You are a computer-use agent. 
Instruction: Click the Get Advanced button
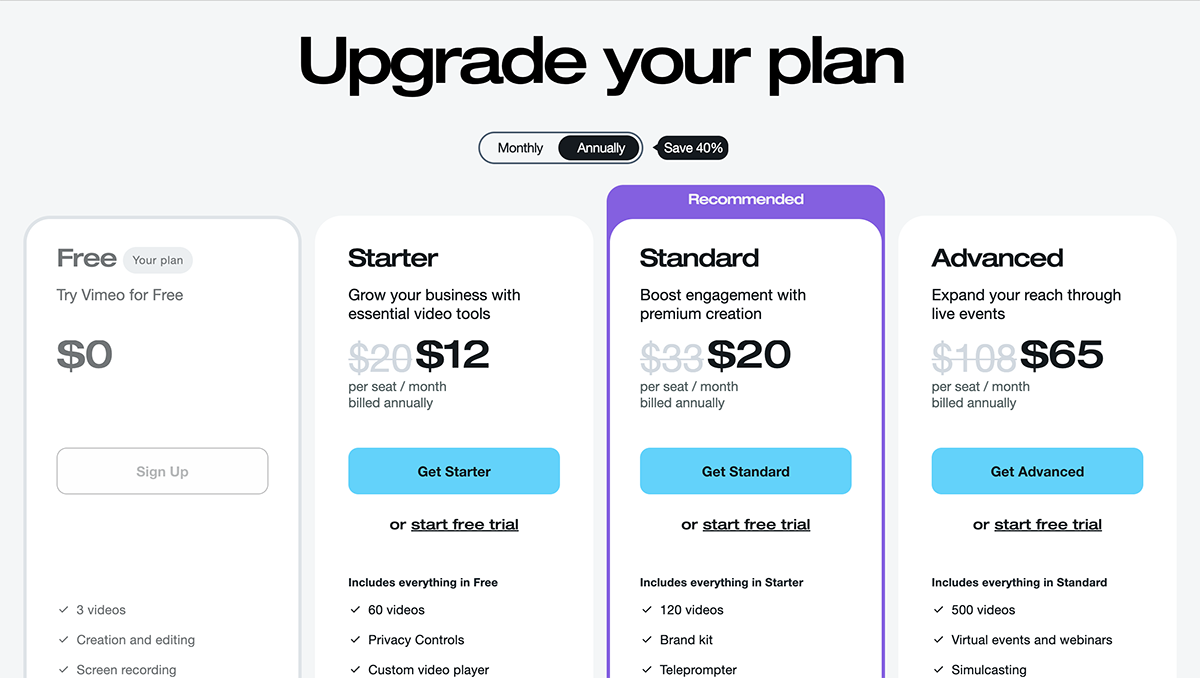point(1037,471)
